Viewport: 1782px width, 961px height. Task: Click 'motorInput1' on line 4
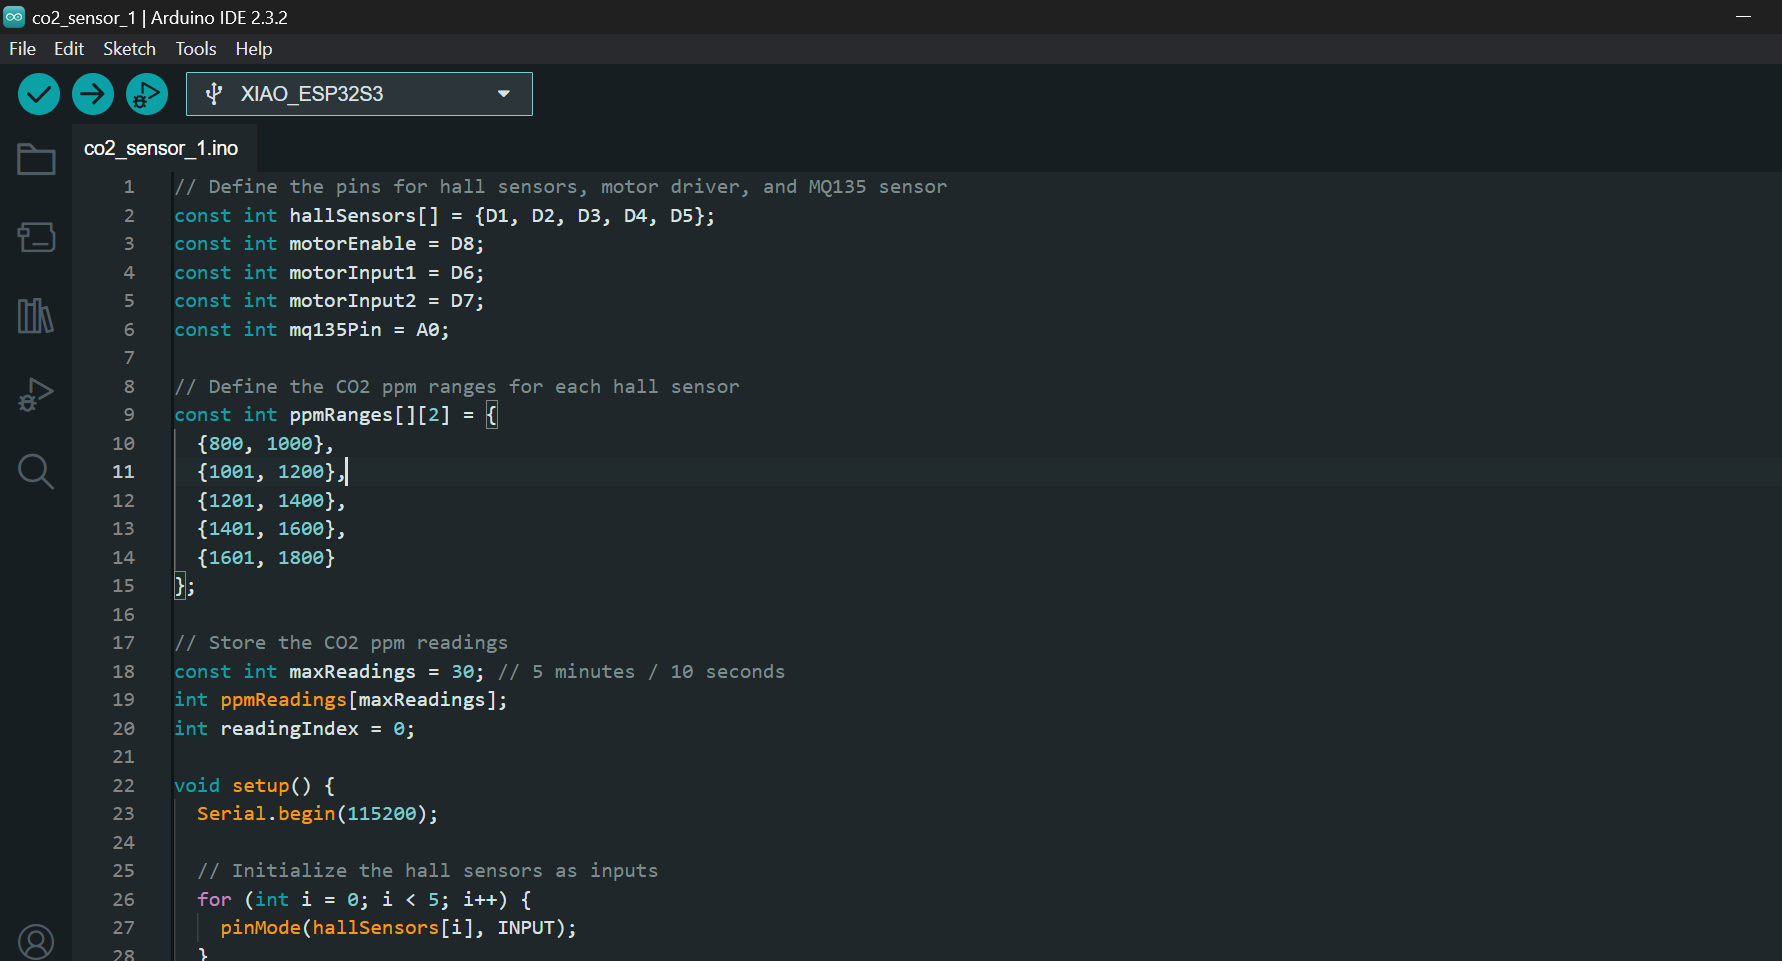click(x=352, y=273)
